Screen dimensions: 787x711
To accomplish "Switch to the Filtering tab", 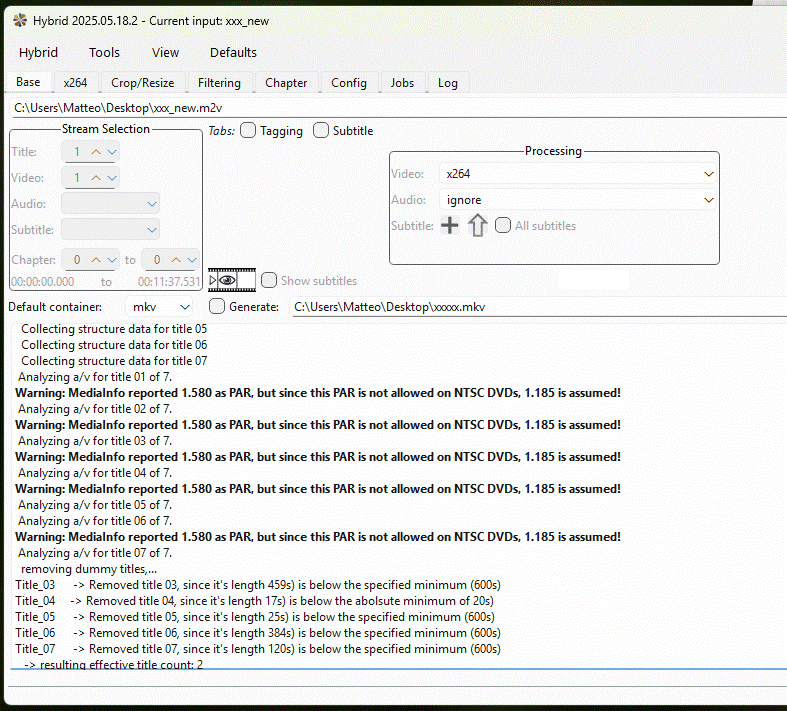I will tap(219, 83).
